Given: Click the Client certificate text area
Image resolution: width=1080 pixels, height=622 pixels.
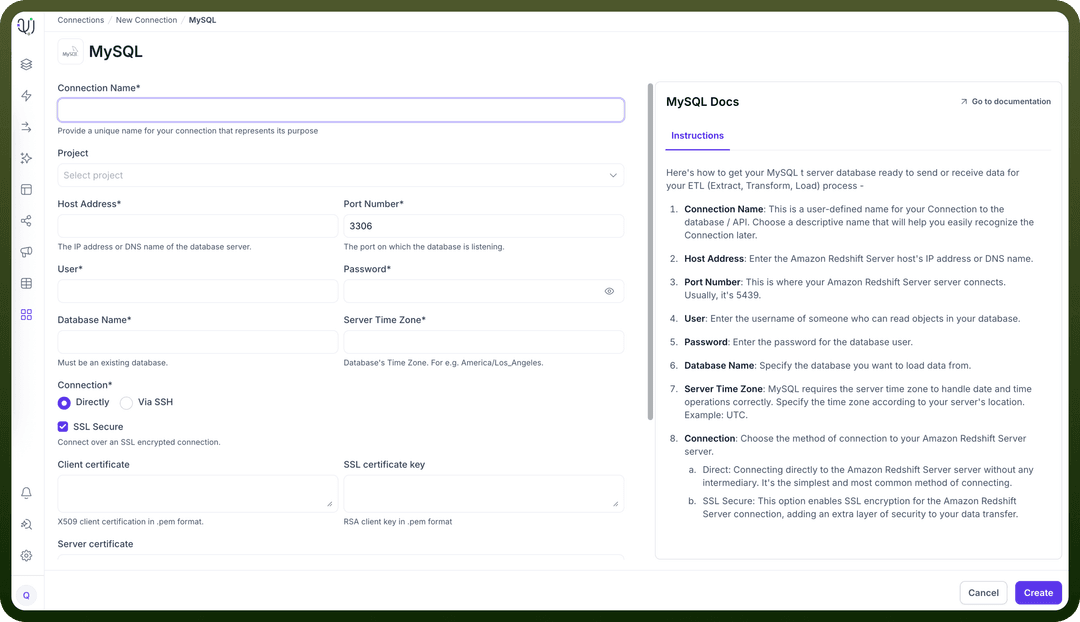Looking at the screenshot, I should pos(198,493).
